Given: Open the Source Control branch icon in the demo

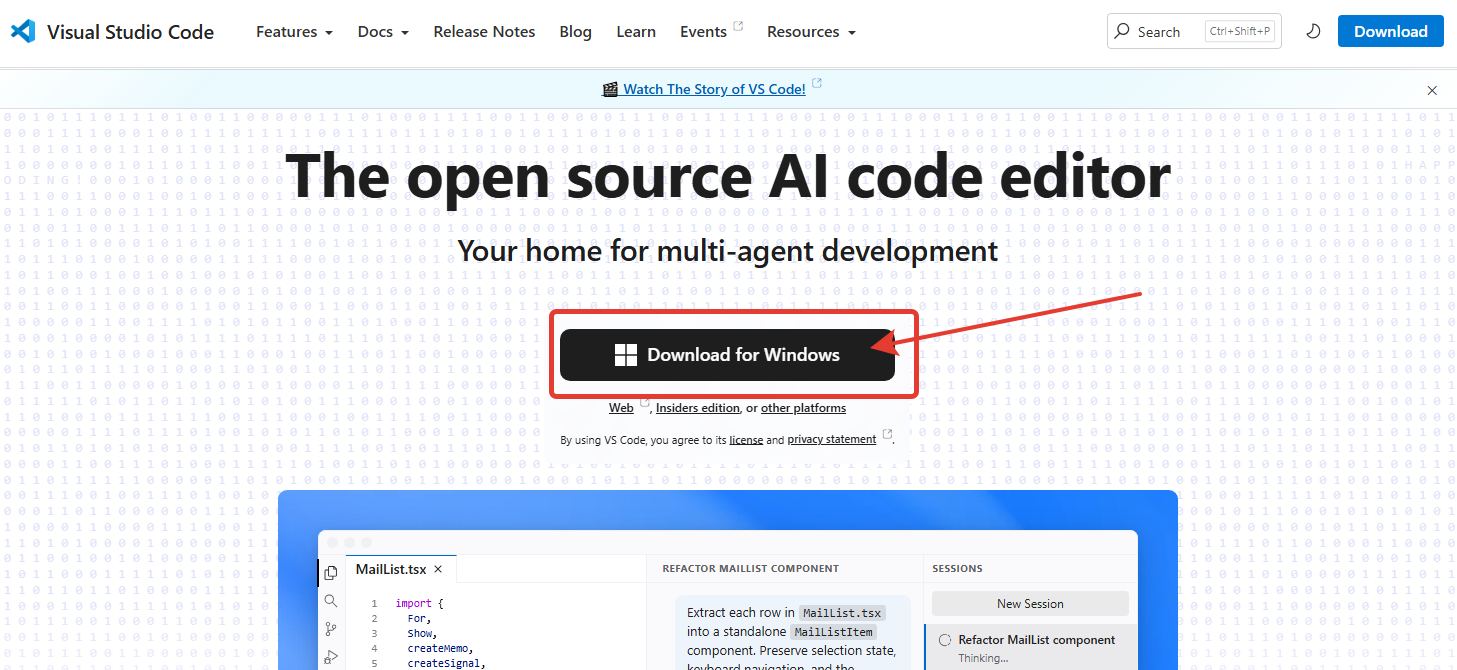Looking at the screenshot, I should [x=331, y=629].
